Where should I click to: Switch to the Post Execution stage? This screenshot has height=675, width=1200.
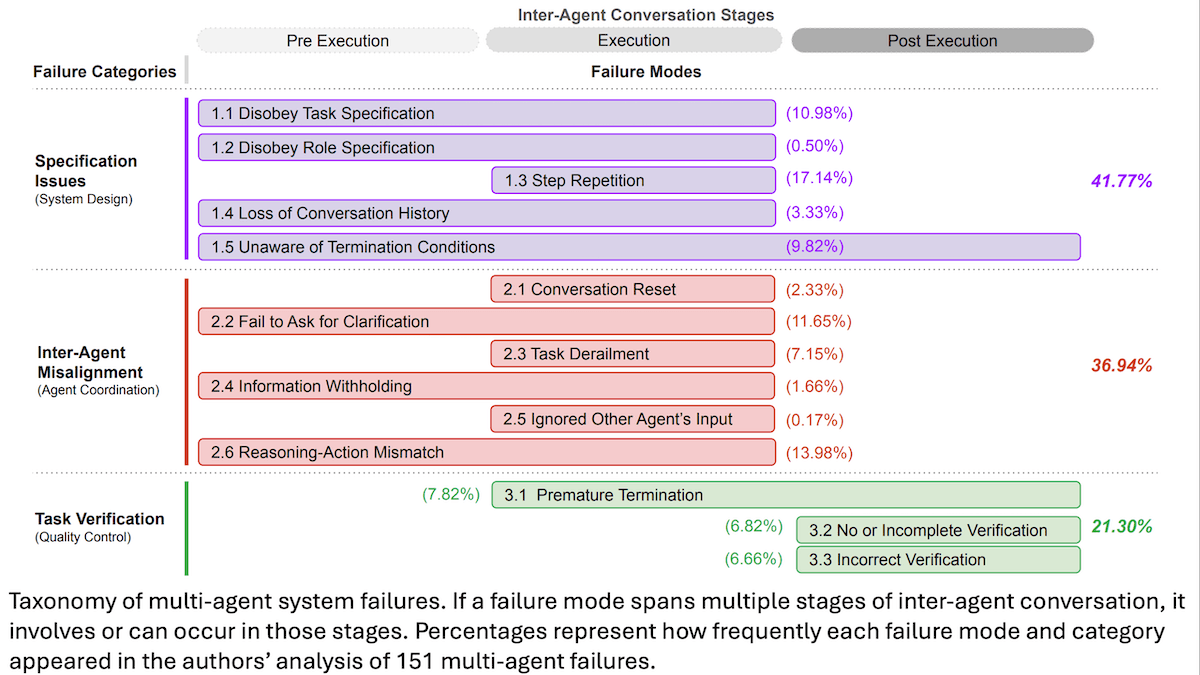[942, 41]
